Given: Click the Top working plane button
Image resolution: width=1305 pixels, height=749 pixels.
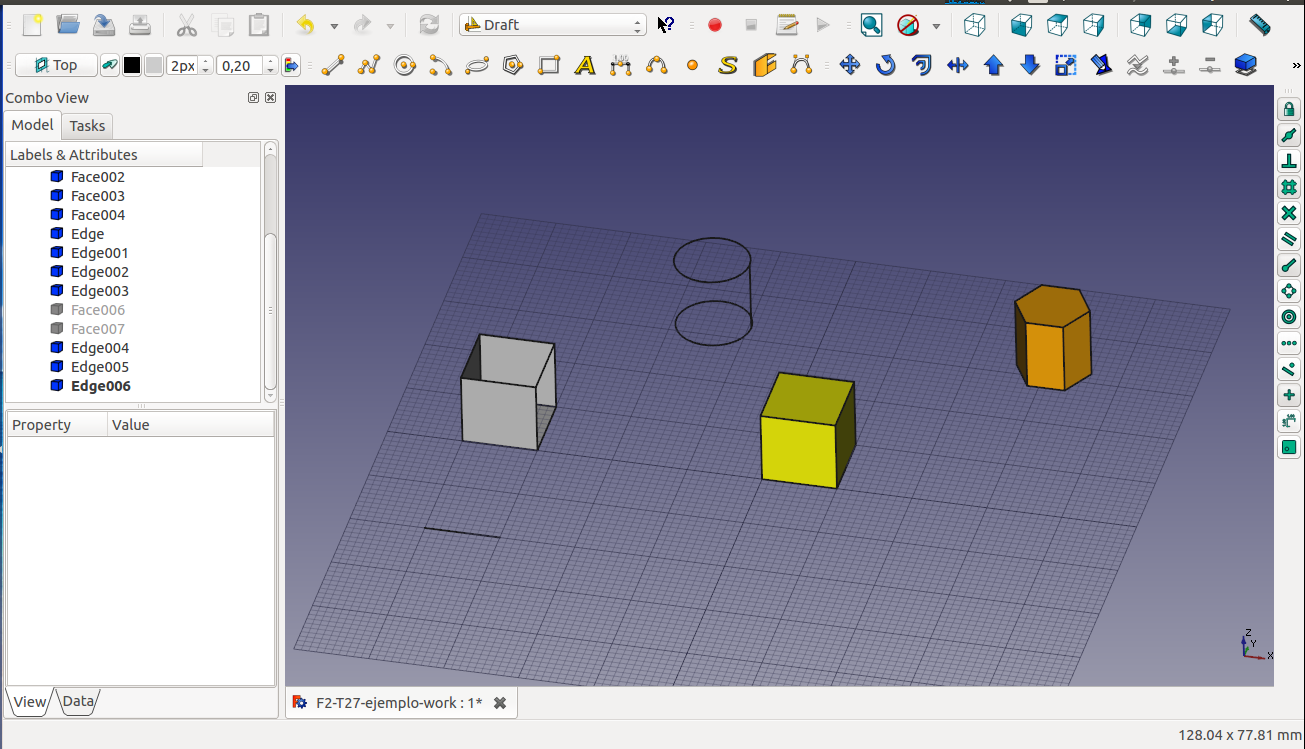Looking at the screenshot, I should click(x=57, y=66).
